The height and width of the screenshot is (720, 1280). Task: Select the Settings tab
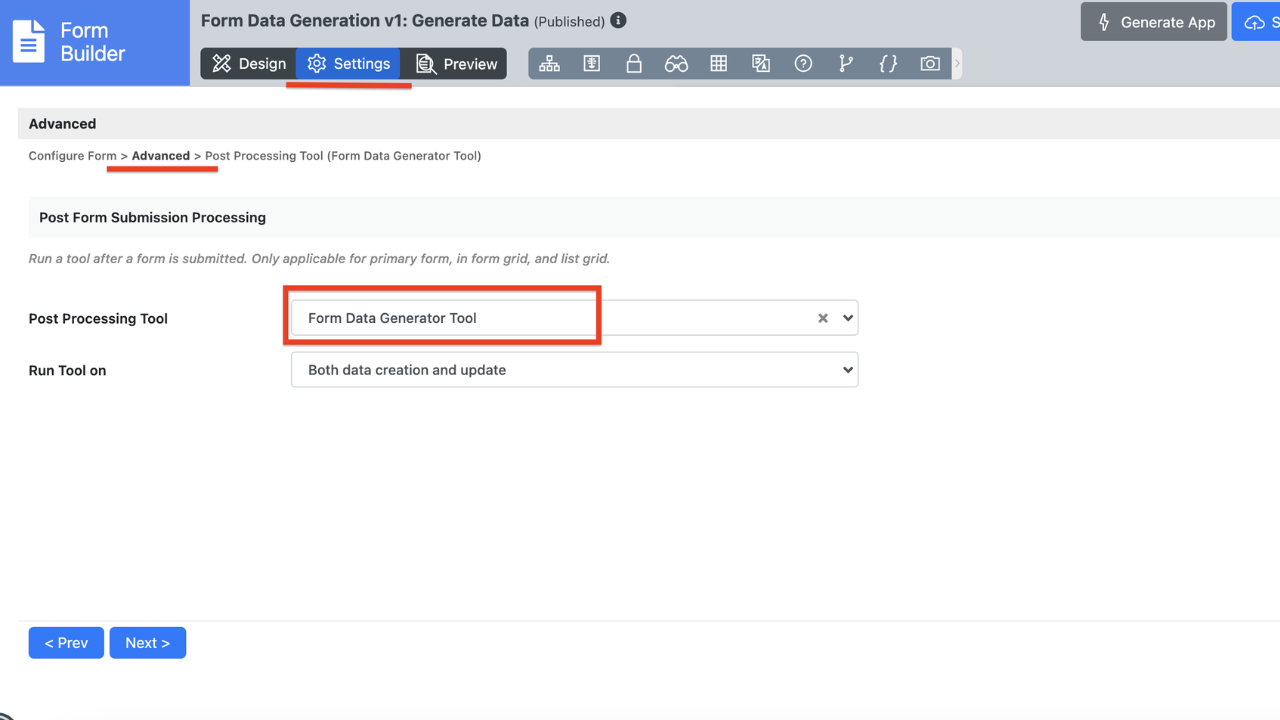coord(349,64)
